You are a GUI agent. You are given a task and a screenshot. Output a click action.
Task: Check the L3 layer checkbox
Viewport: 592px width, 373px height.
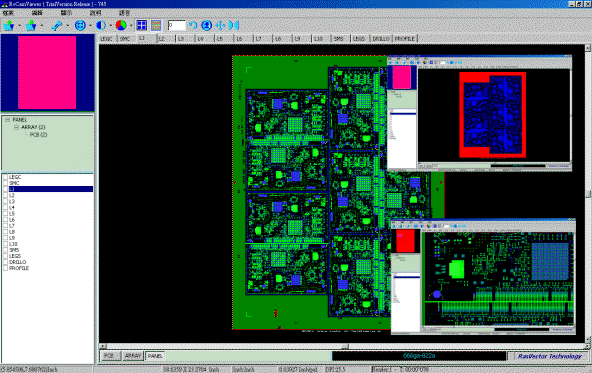(x=5, y=201)
